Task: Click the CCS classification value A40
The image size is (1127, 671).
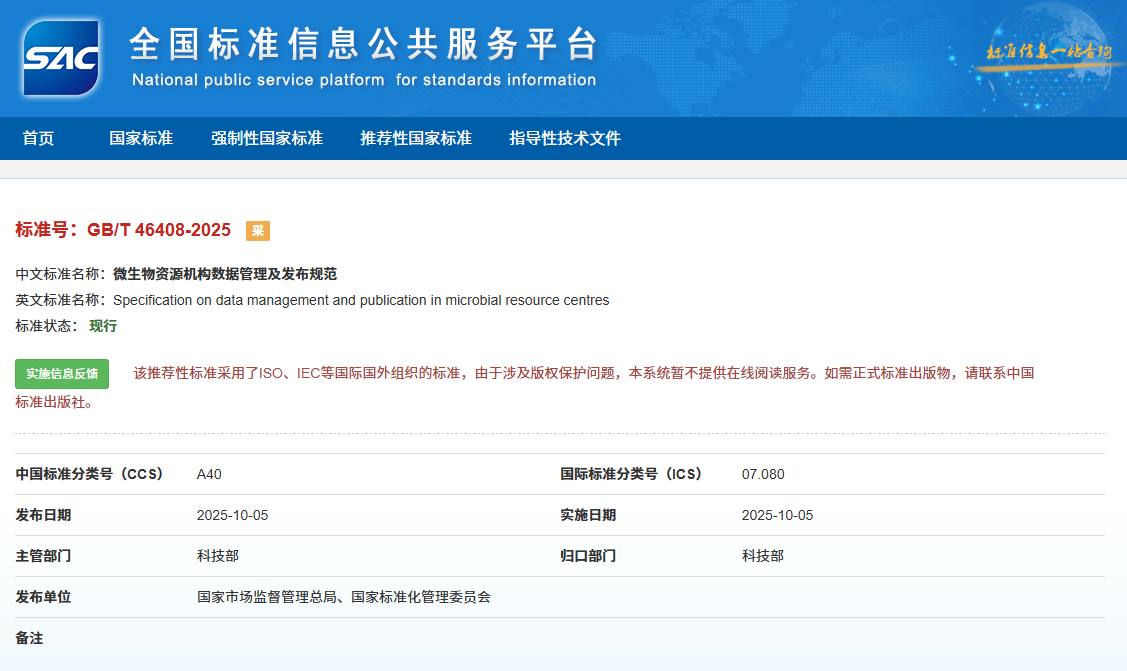Action: (209, 474)
